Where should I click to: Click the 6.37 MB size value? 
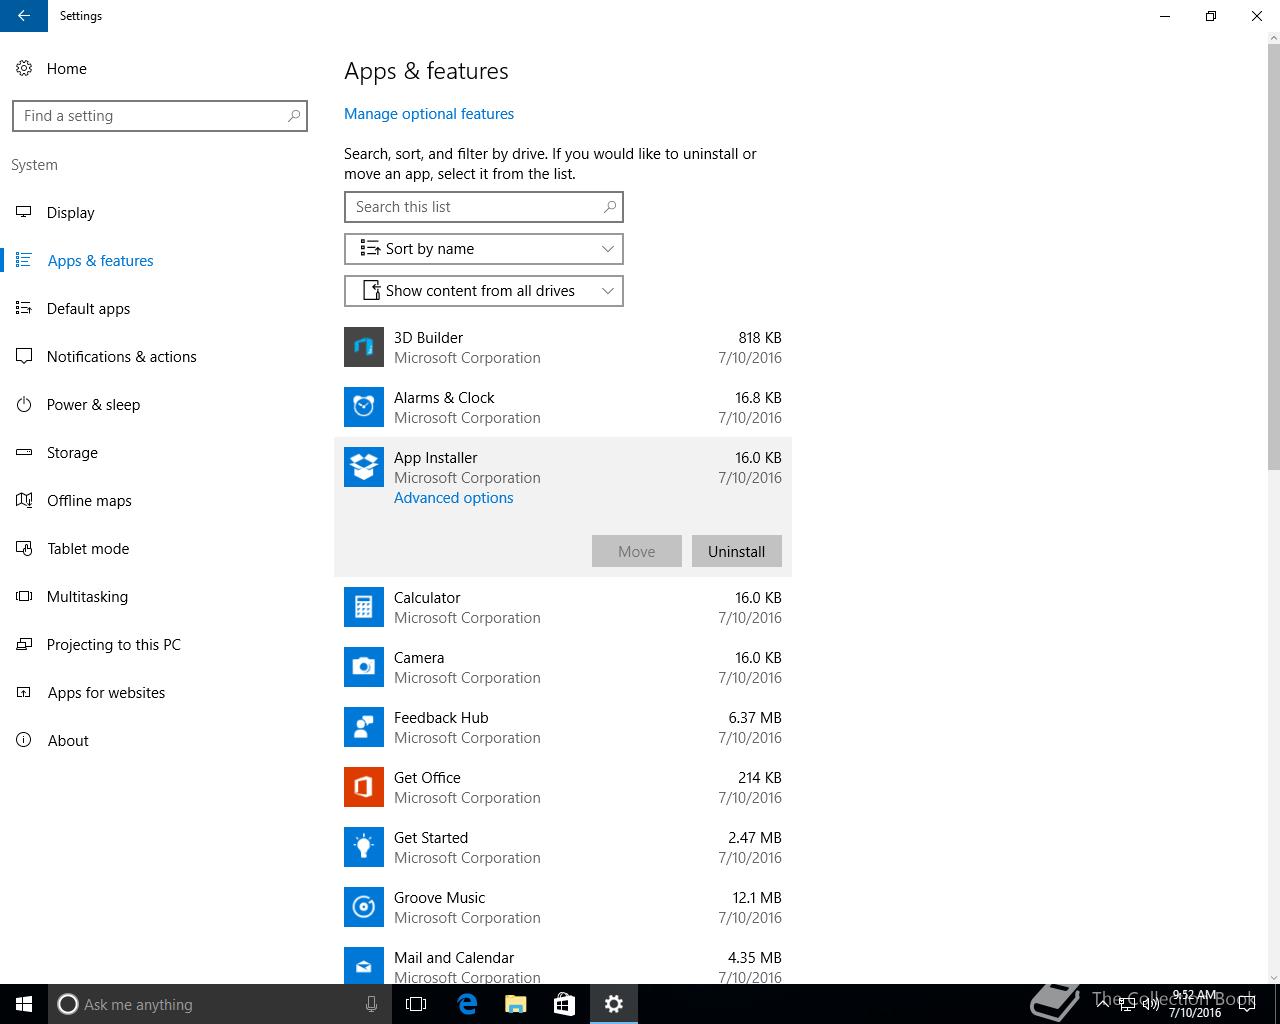(755, 718)
